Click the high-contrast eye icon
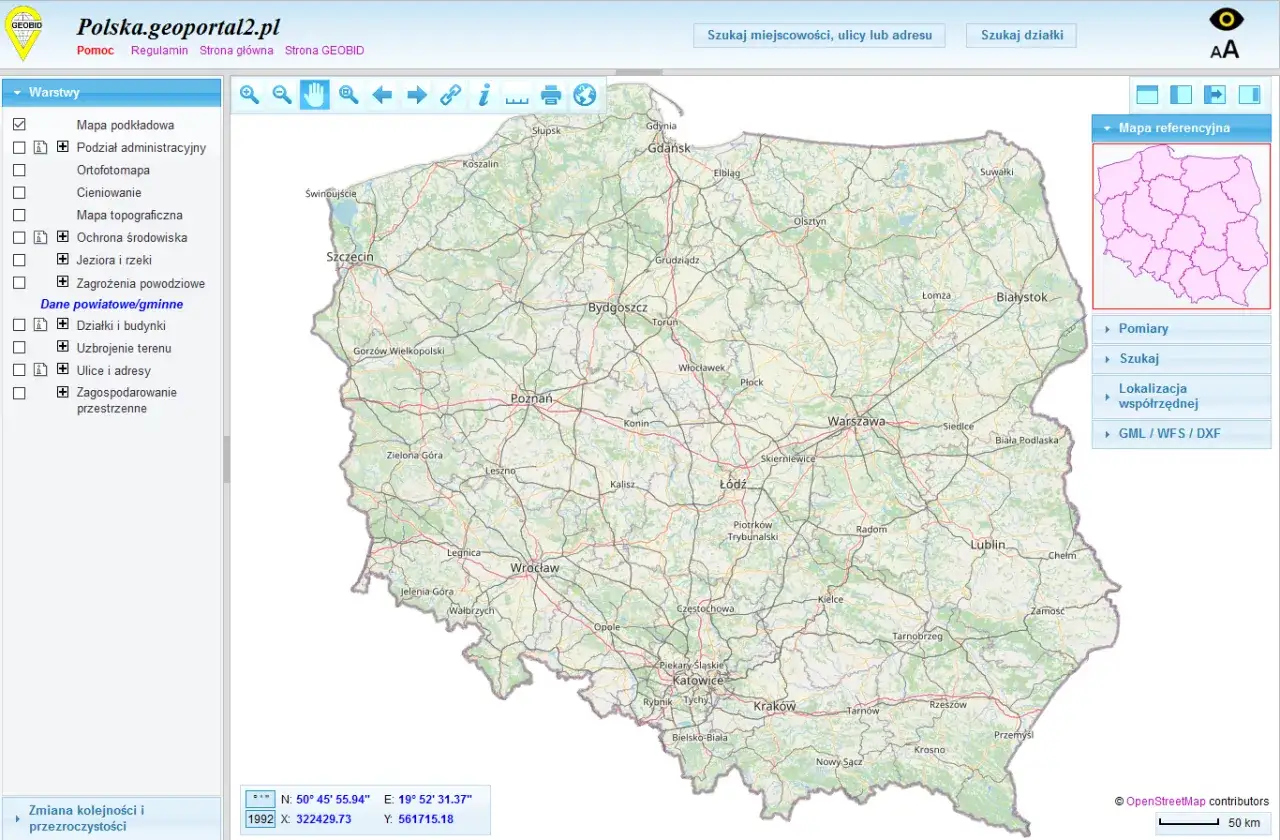The height and width of the screenshot is (840, 1280). tap(1225, 19)
